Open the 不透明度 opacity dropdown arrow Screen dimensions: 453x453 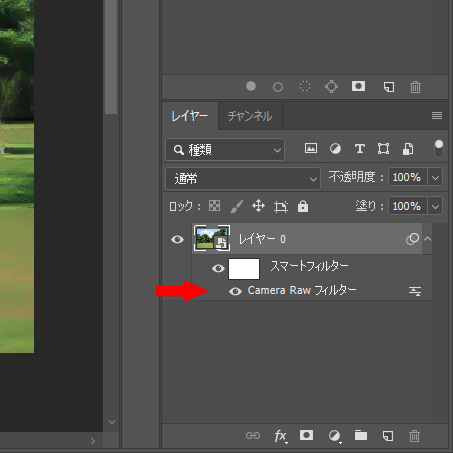(435, 177)
